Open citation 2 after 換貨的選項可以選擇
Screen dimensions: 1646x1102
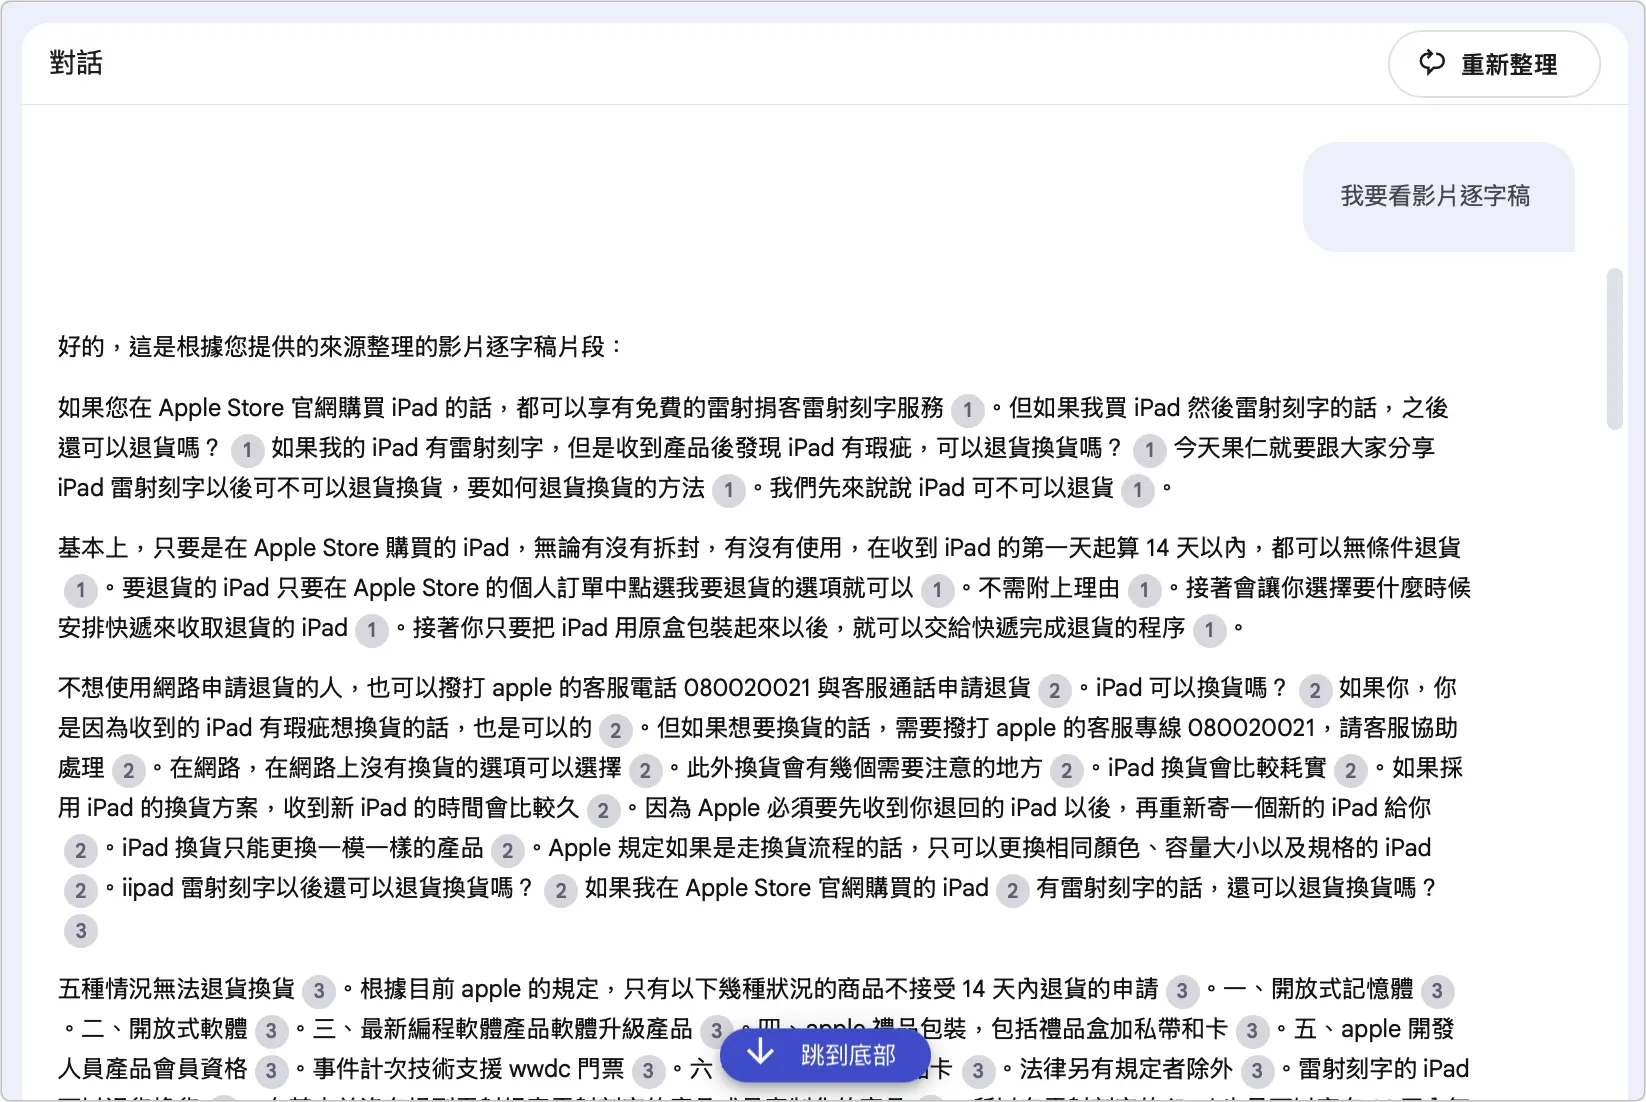[x=645, y=769]
